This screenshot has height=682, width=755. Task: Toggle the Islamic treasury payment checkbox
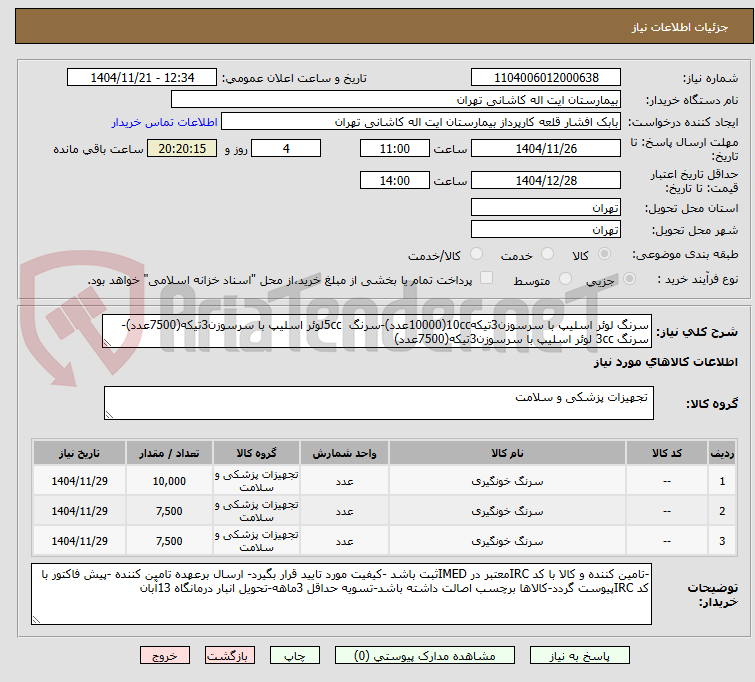click(487, 277)
